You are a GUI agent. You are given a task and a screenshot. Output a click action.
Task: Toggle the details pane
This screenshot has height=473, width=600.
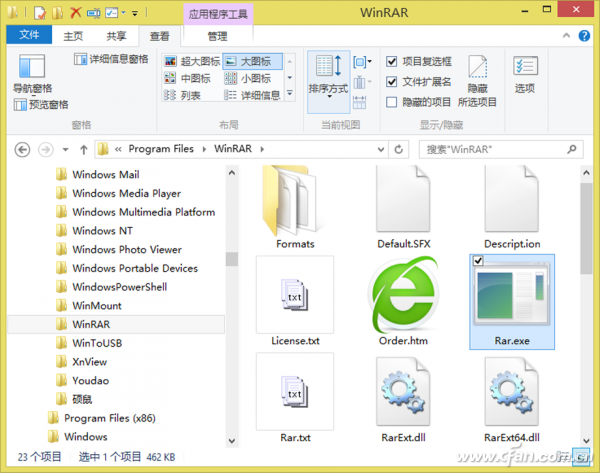[111, 59]
